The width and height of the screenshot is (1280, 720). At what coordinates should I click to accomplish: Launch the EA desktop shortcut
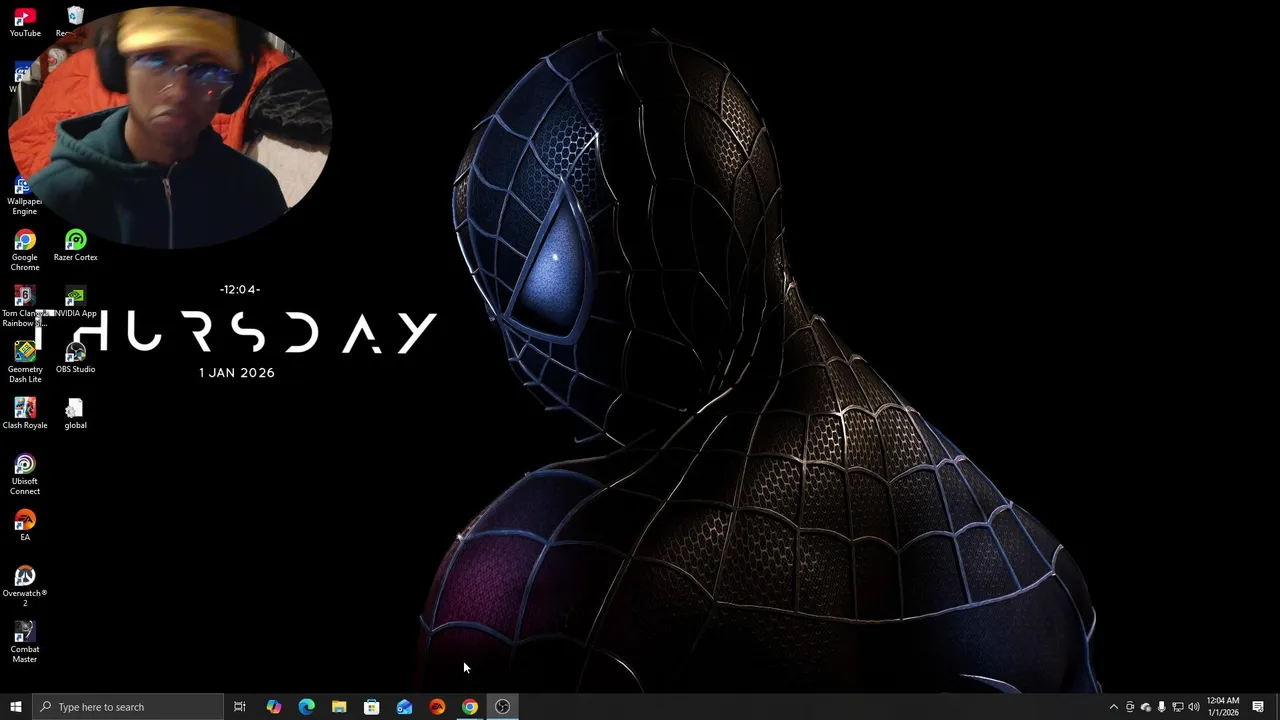pos(25,526)
